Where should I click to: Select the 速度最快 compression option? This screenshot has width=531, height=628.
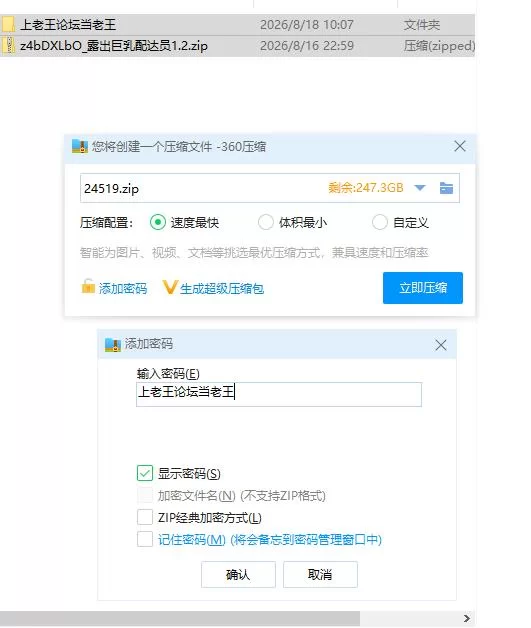[x=158, y=222]
